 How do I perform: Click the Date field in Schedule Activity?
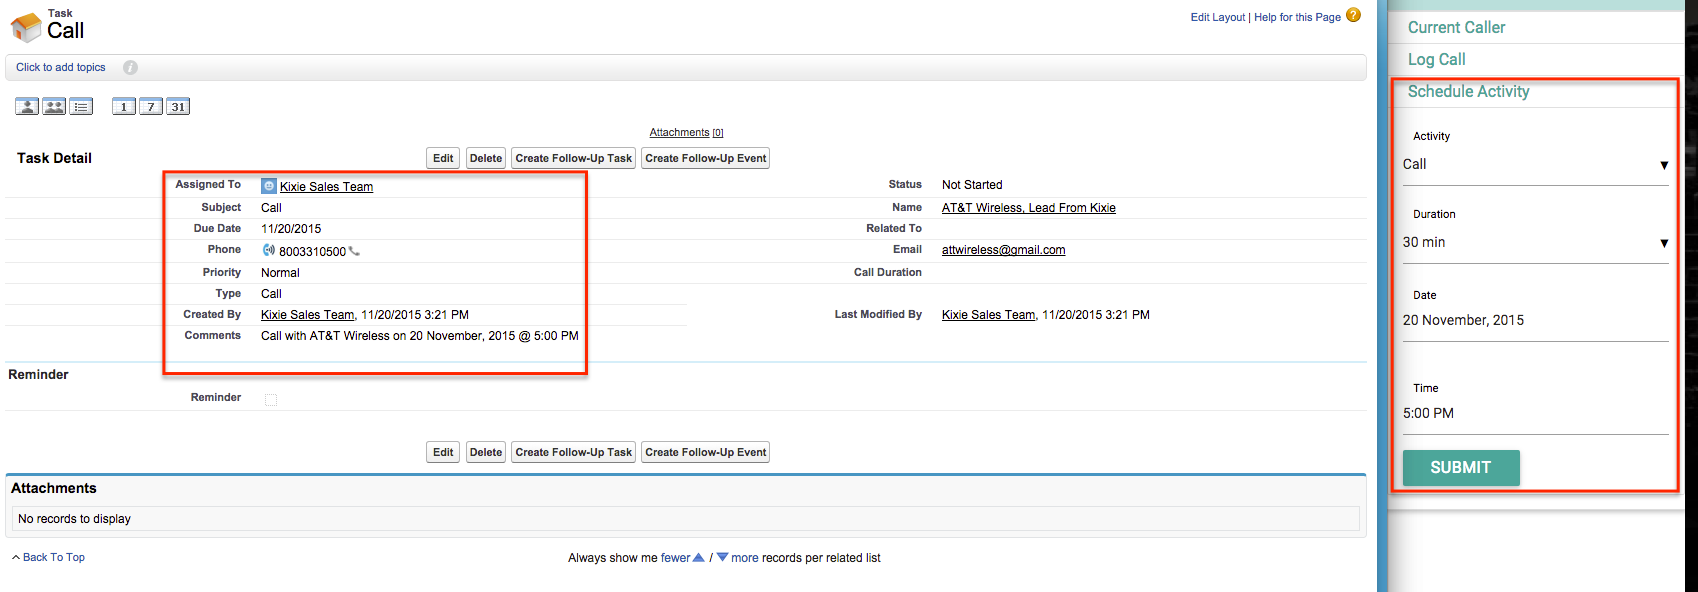tap(1535, 321)
